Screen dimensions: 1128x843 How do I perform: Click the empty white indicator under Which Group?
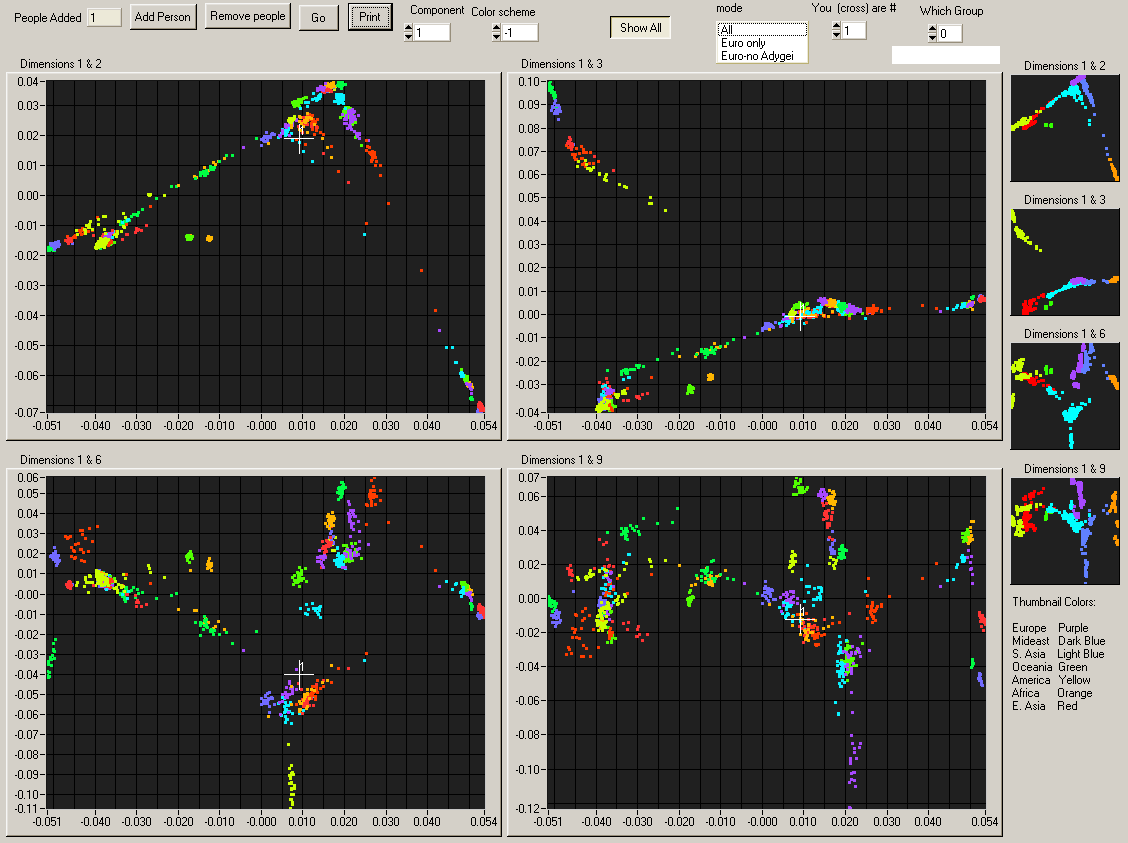pyautogui.click(x=945, y=55)
